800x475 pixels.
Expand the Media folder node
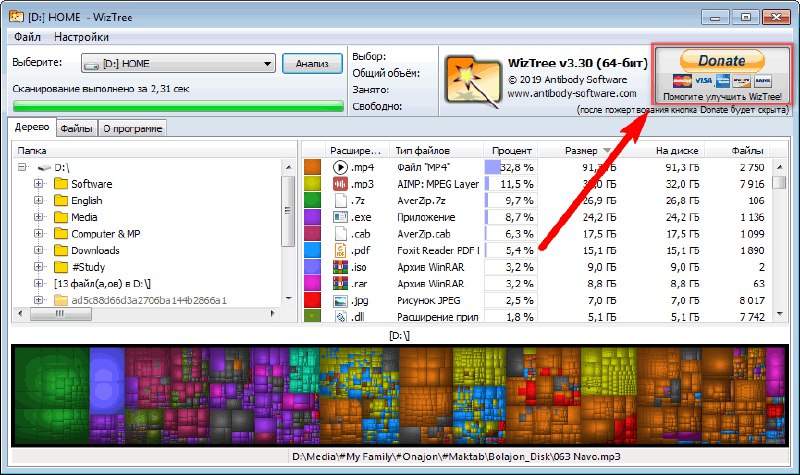tap(38, 217)
